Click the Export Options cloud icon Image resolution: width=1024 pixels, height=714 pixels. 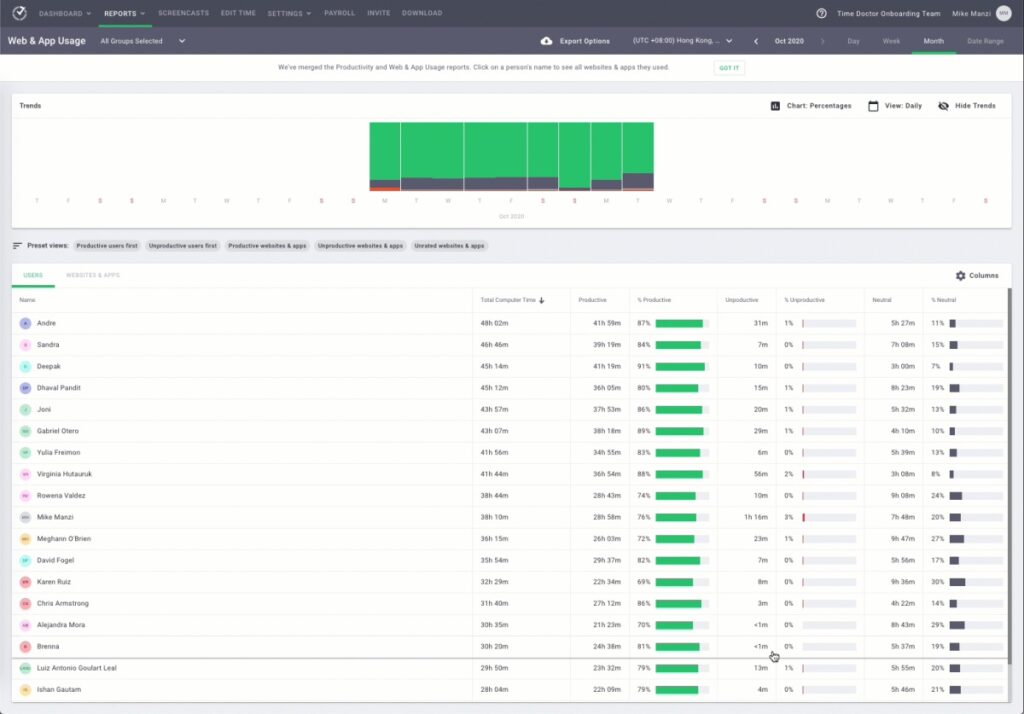coord(546,41)
